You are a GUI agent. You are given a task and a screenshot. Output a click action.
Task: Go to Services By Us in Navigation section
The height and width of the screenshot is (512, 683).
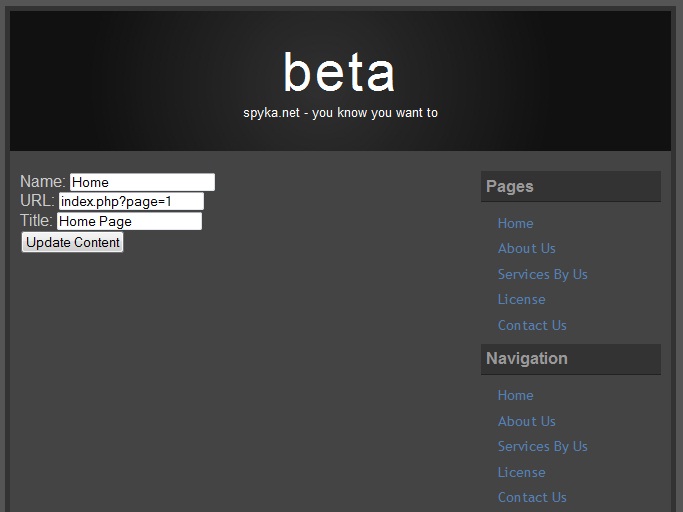(x=543, y=446)
